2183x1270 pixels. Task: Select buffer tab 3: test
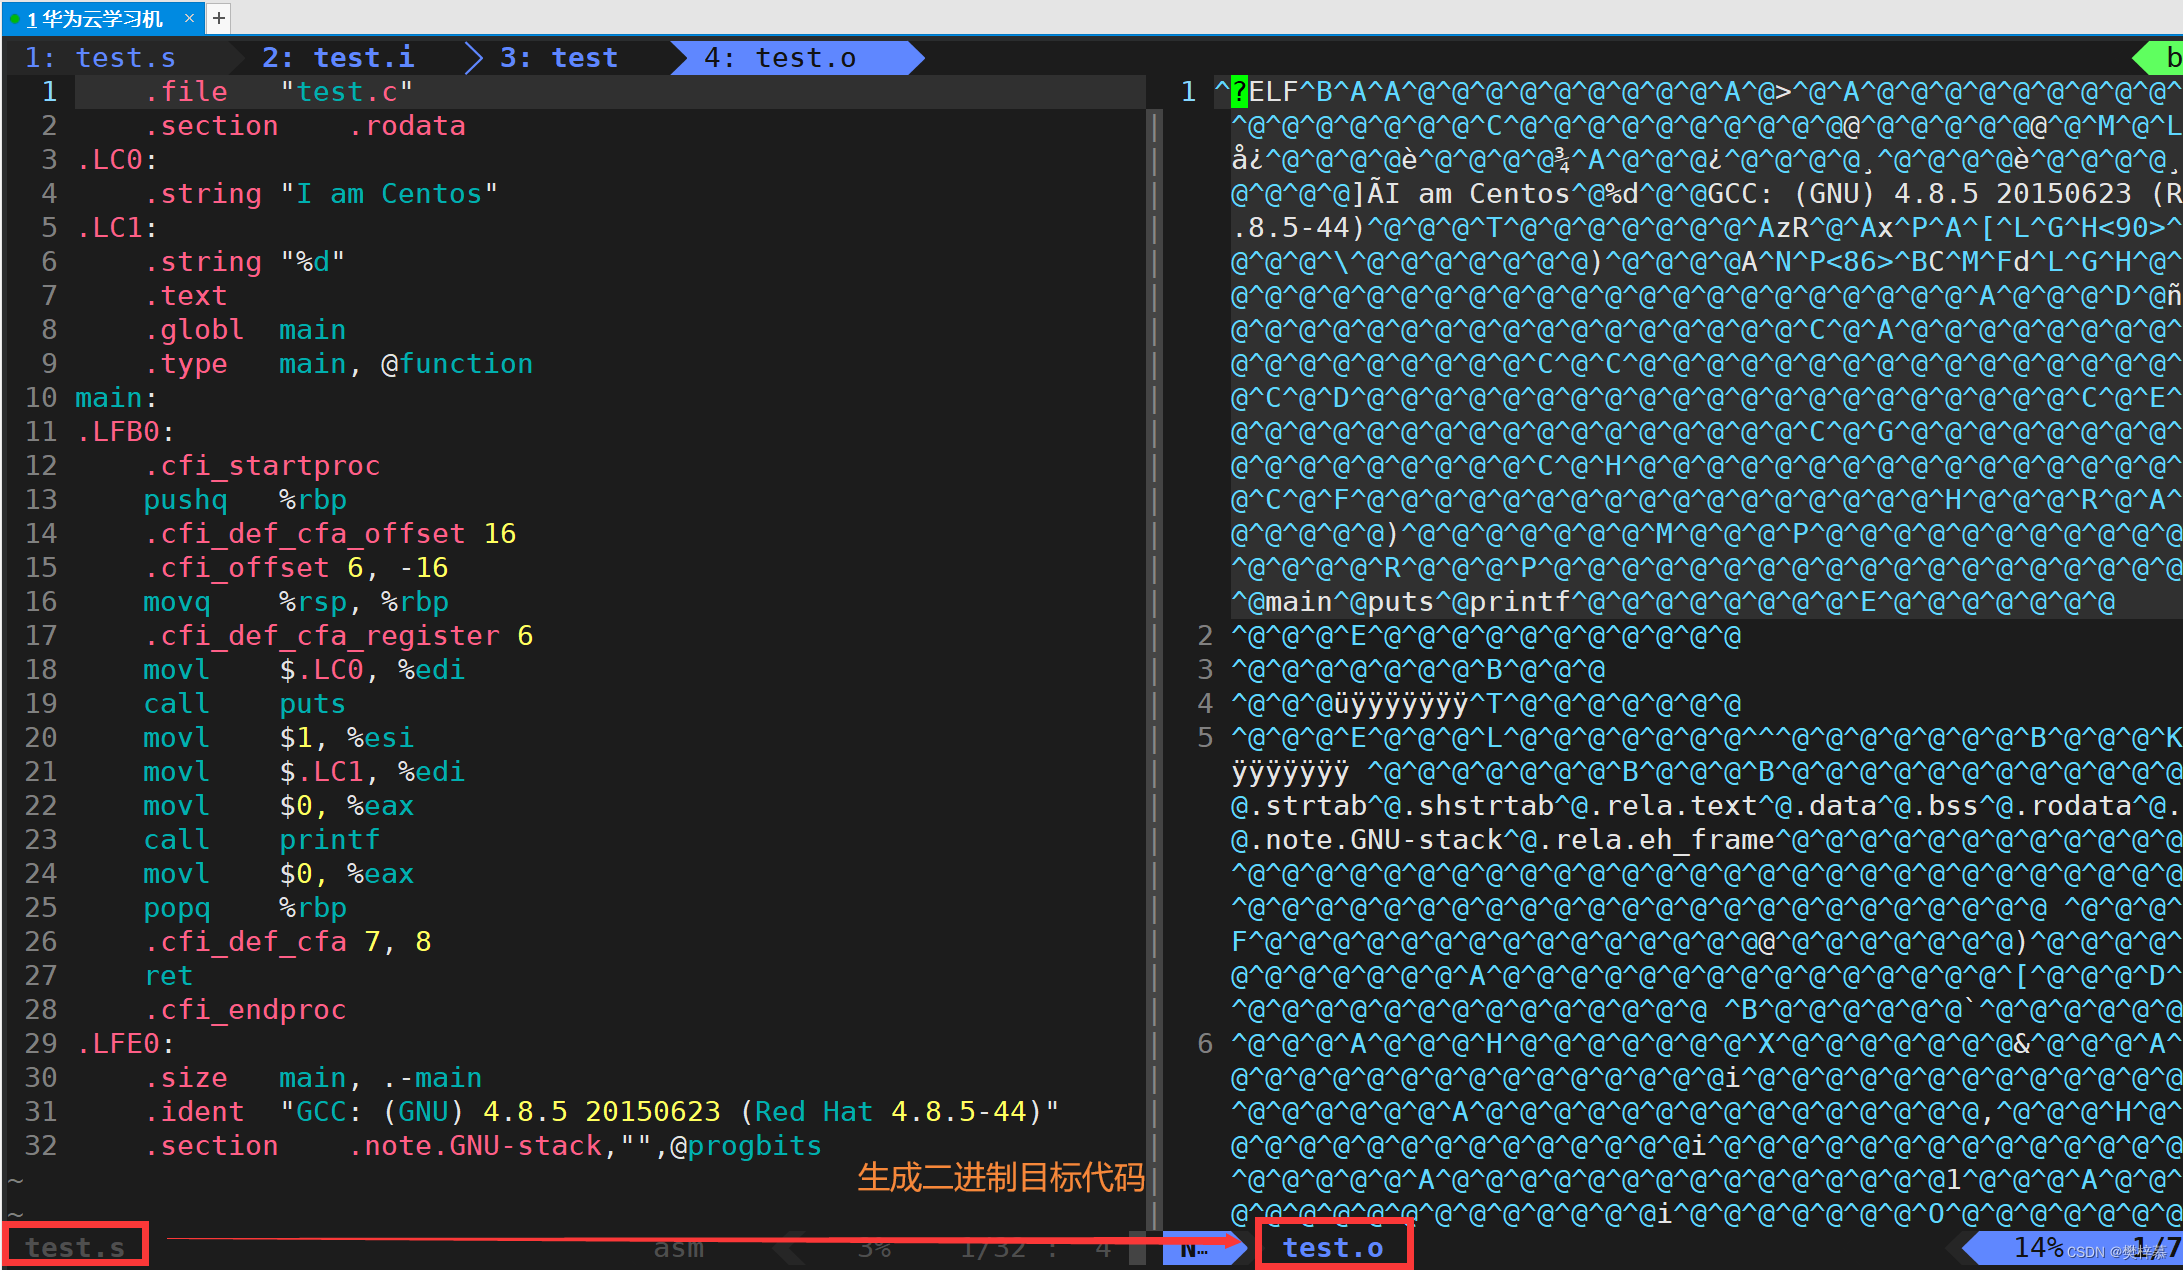[558, 58]
